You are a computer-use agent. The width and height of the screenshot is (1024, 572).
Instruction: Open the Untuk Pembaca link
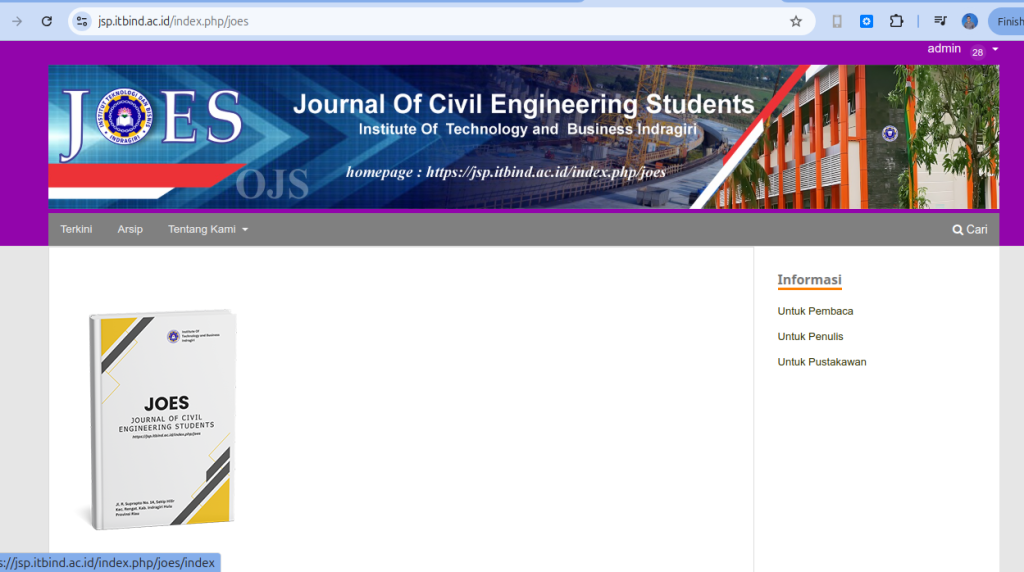click(815, 311)
